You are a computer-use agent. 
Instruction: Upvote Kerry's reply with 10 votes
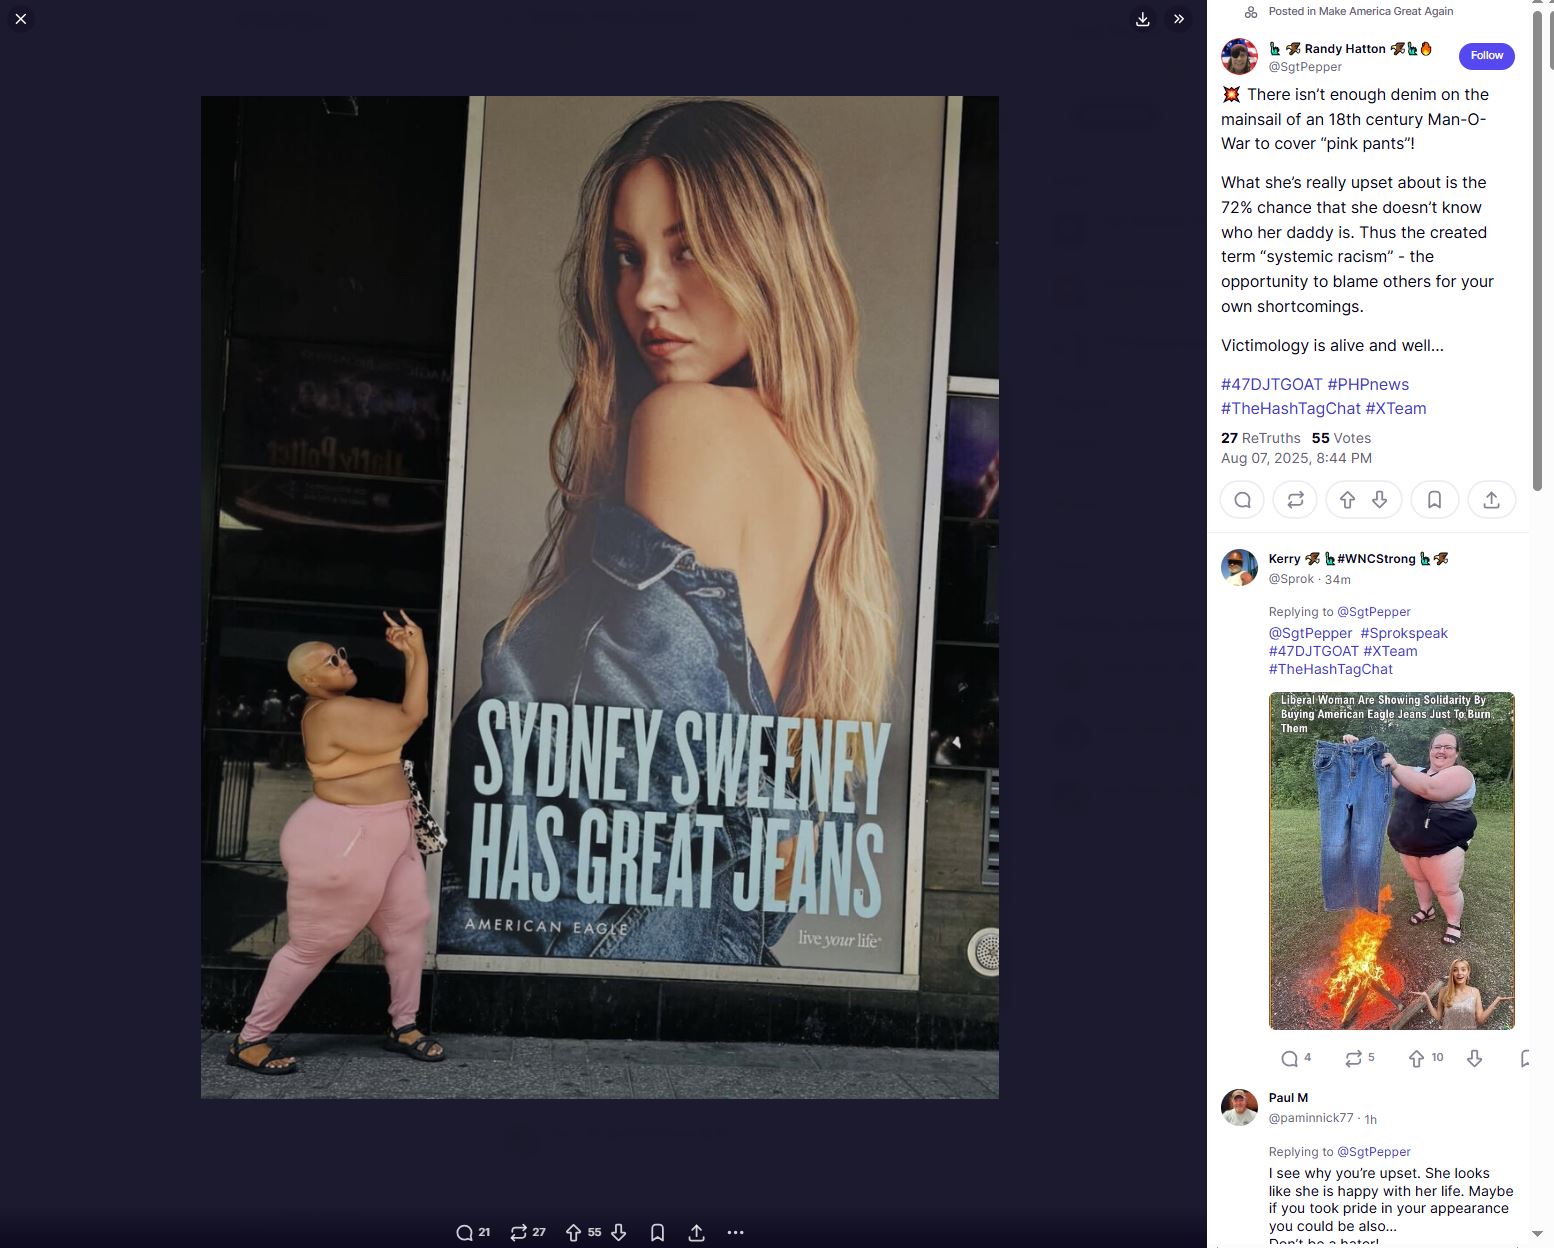(1416, 1058)
